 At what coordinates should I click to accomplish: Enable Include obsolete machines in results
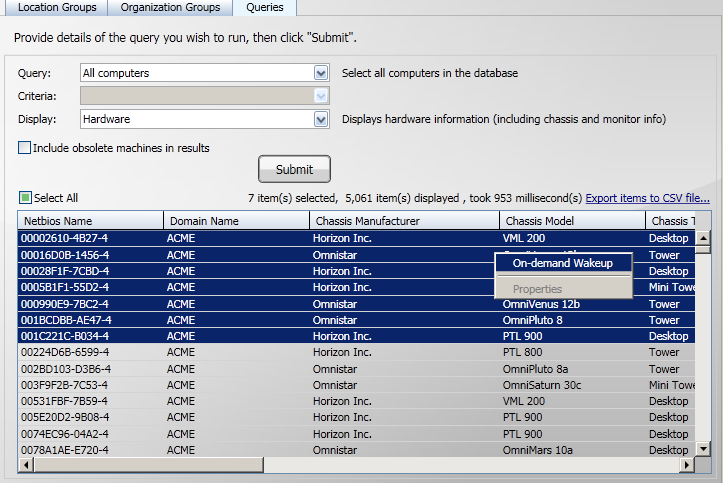(x=25, y=148)
